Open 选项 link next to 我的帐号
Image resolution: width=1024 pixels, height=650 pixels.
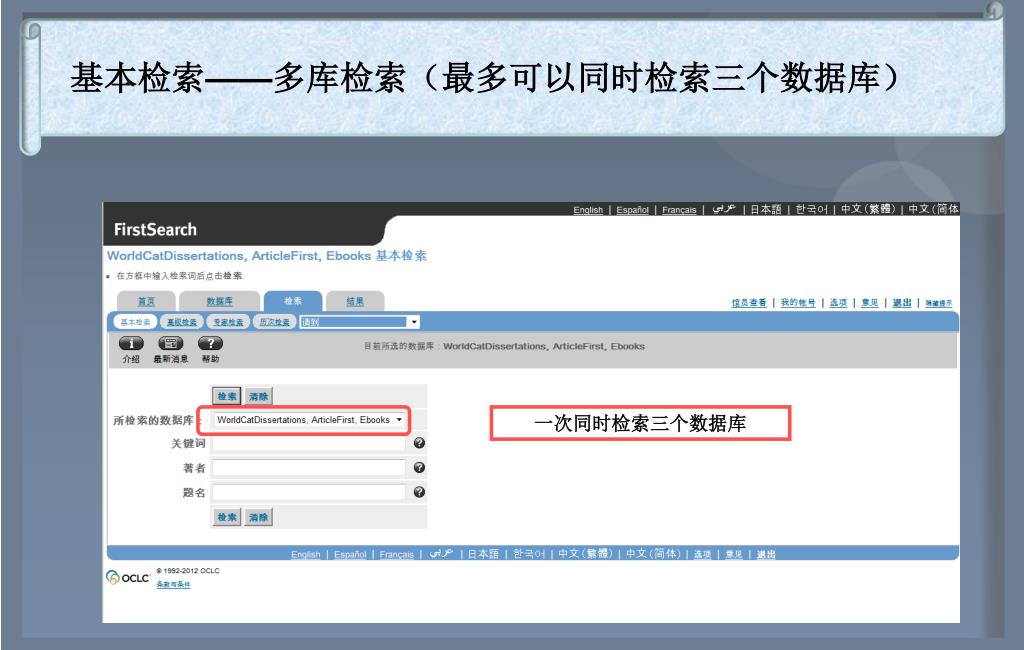839,302
